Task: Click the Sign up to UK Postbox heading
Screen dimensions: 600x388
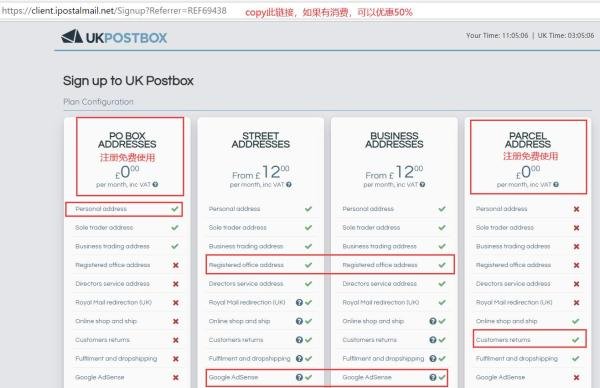Action: (x=128, y=81)
